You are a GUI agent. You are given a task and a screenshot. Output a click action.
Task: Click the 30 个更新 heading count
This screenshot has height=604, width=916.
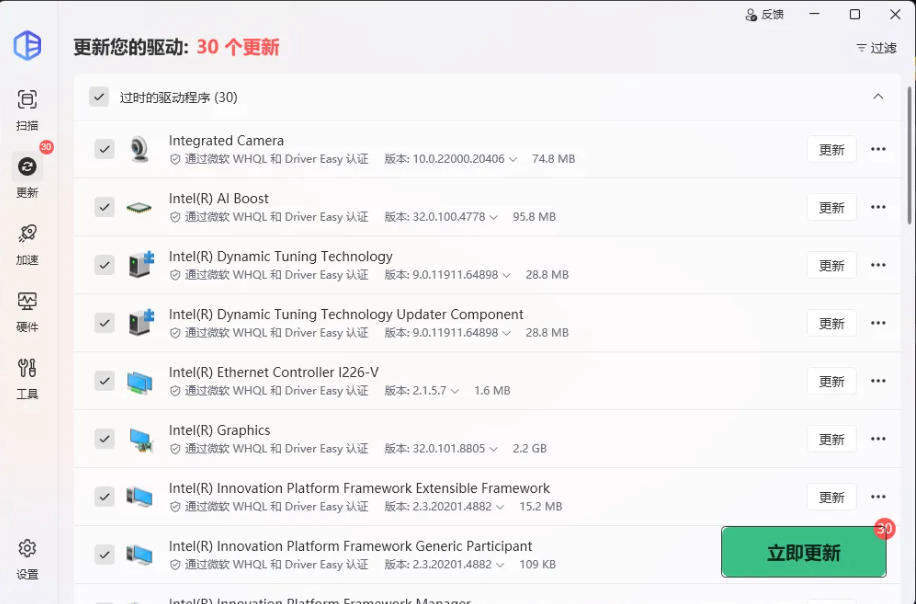(x=238, y=47)
